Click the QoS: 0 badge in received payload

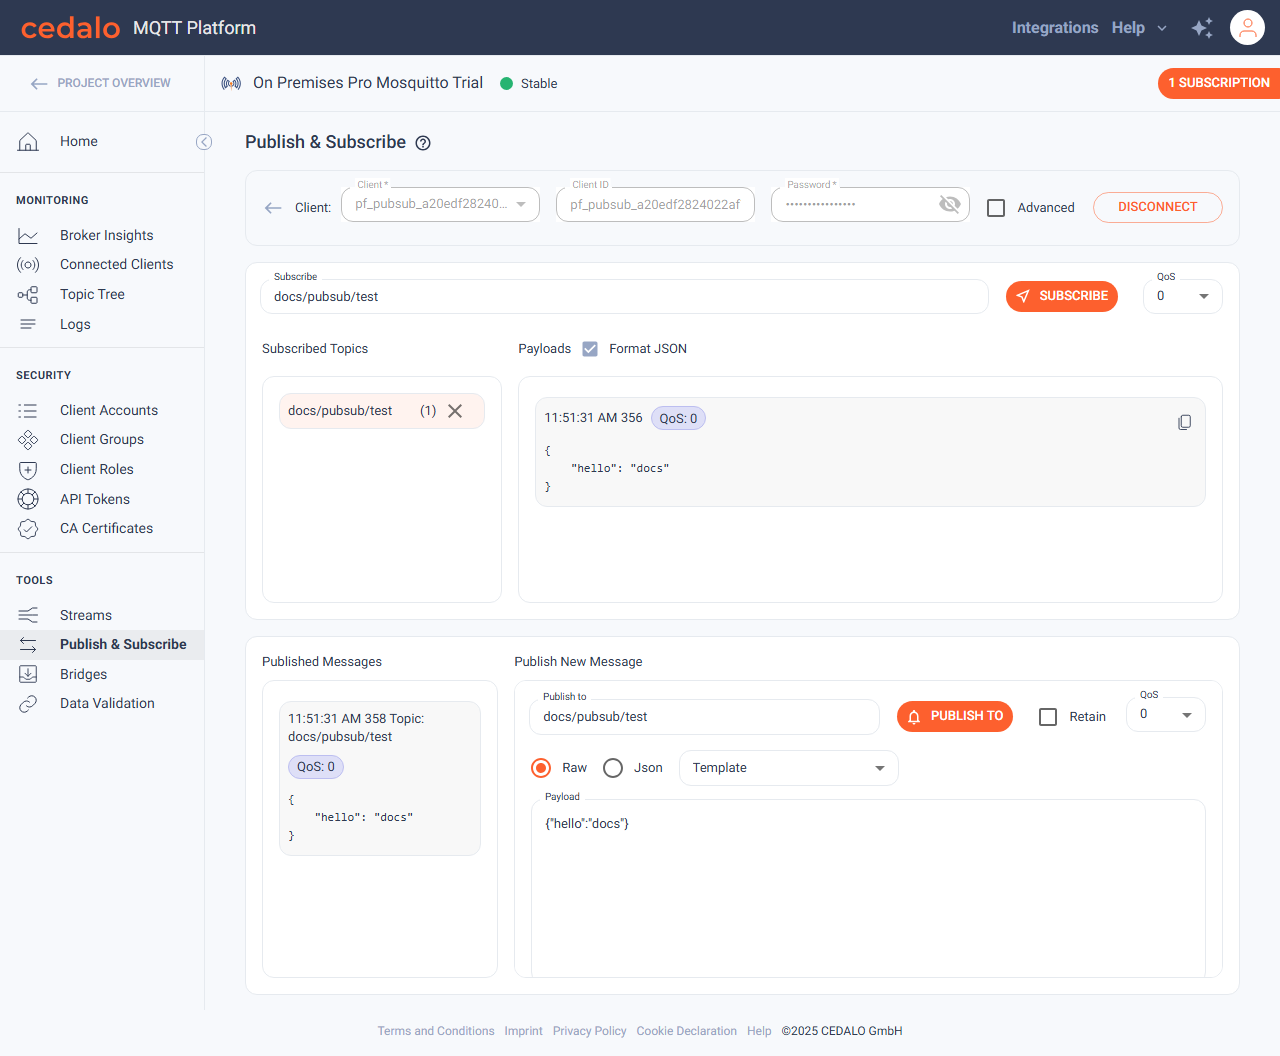[678, 418]
